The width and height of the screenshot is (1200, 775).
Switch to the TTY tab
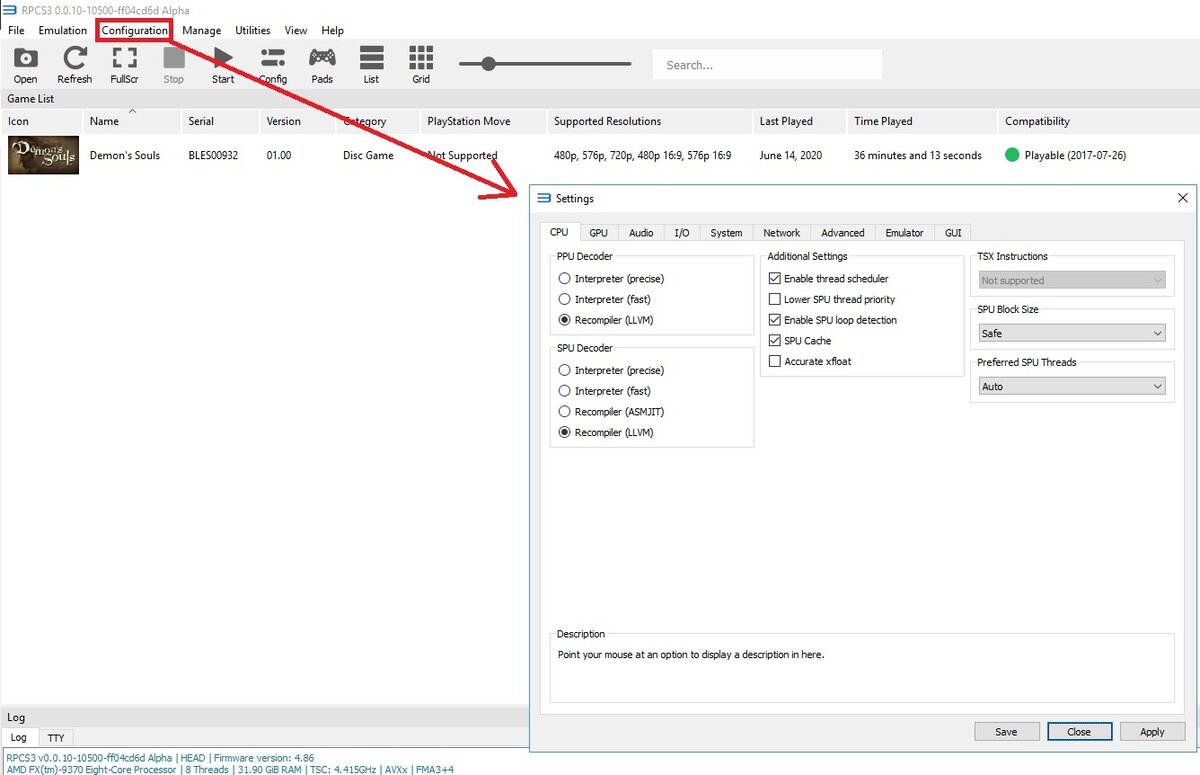click(x=56, y=738)
